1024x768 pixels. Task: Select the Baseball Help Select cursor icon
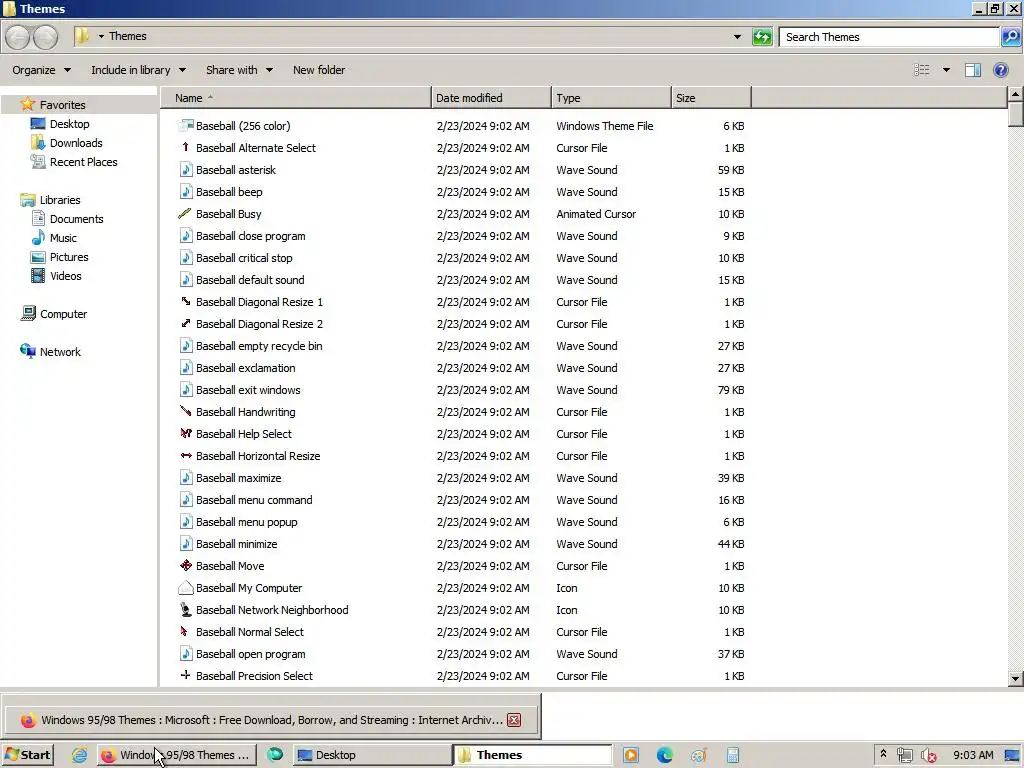point(185,434)
